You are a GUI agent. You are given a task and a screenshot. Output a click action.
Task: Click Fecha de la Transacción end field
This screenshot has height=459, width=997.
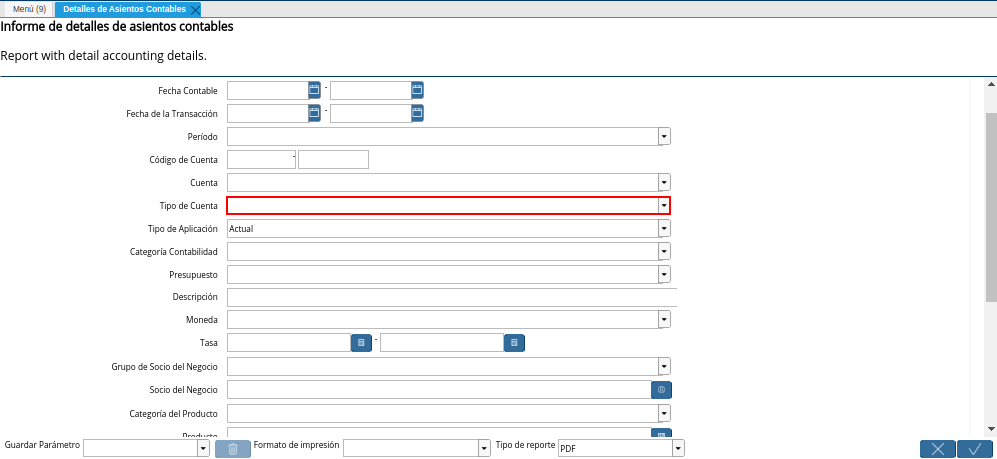371,113
